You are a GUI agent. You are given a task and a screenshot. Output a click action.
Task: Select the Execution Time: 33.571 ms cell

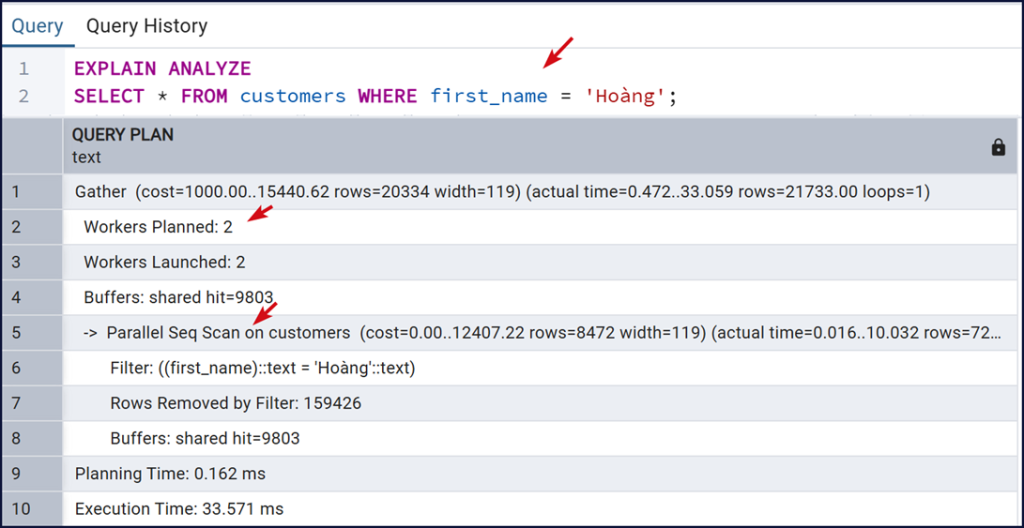(179, 509)
